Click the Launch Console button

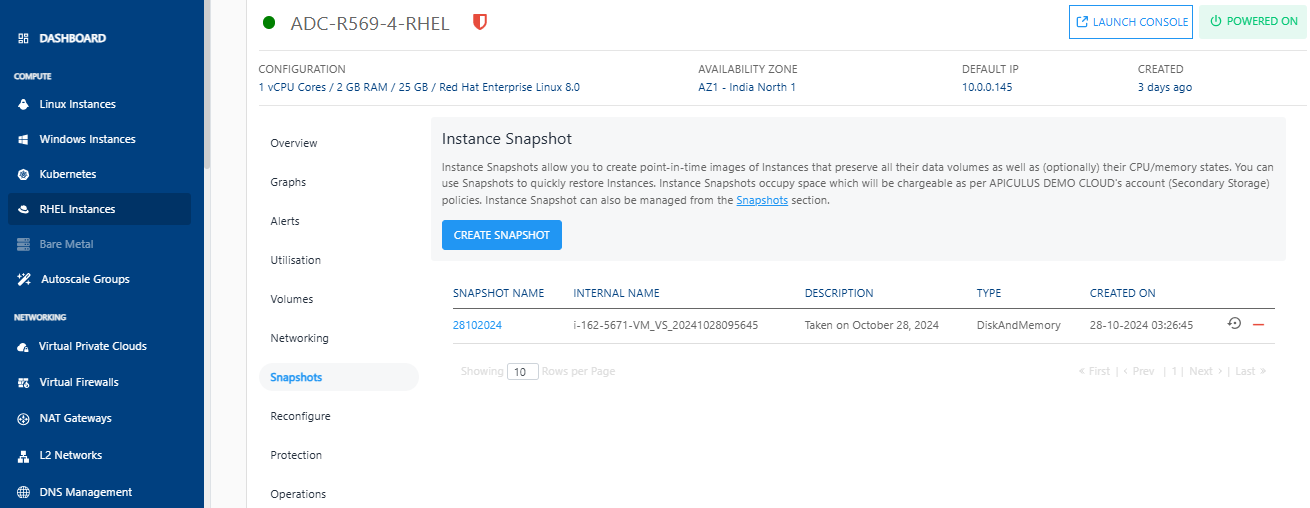pyautogui.click(x=1131, y=21)
